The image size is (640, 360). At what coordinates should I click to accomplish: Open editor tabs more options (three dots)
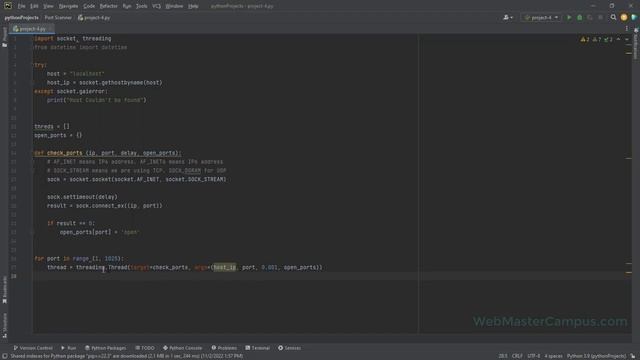627,29
